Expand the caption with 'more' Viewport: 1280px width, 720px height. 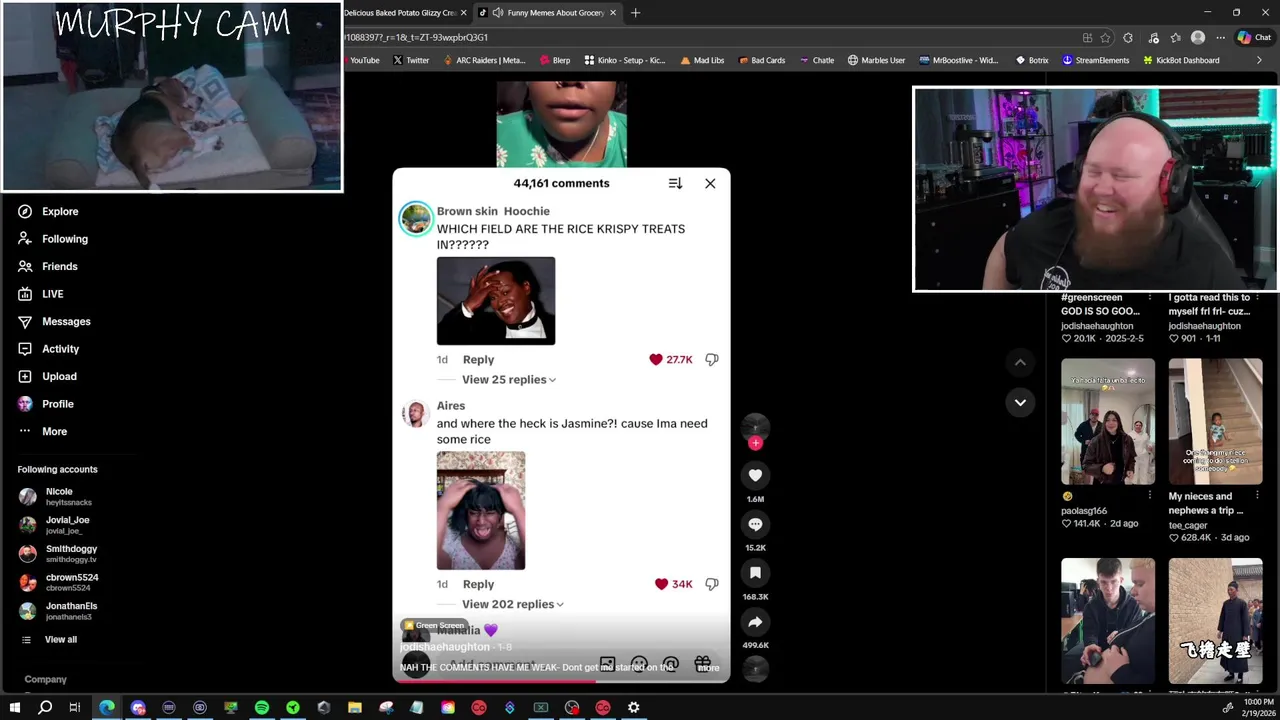click(x=708, y=668)
